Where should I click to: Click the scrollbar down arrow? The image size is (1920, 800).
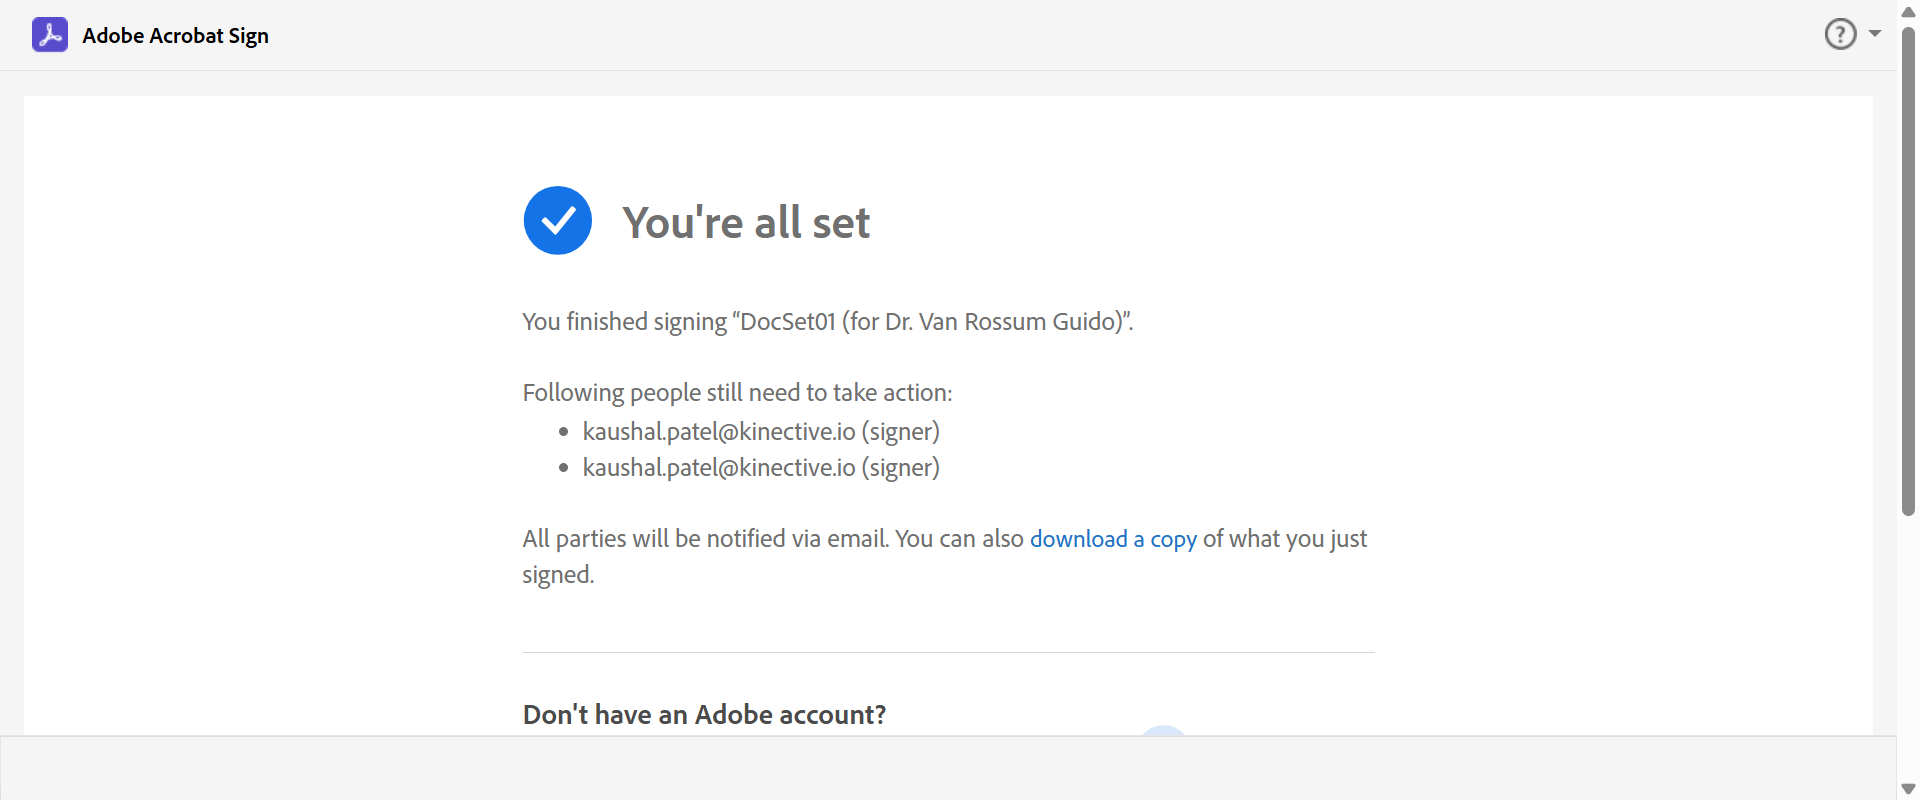pos(1908,789)
